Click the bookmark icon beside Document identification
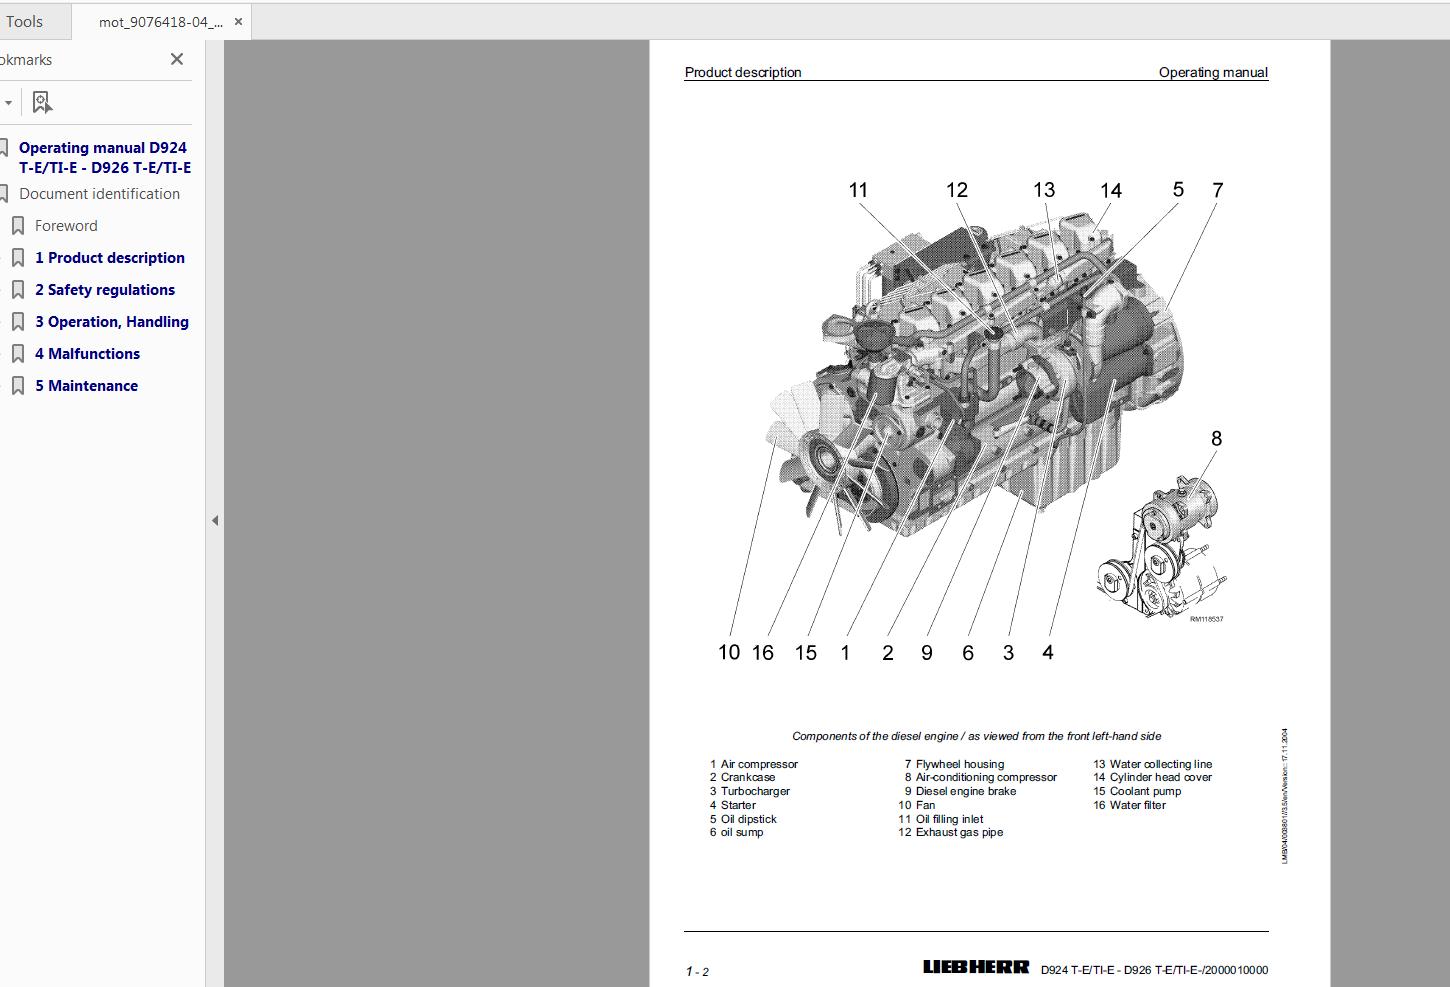Viewport: 1450px width, 987px height. (x=6, y=193)
